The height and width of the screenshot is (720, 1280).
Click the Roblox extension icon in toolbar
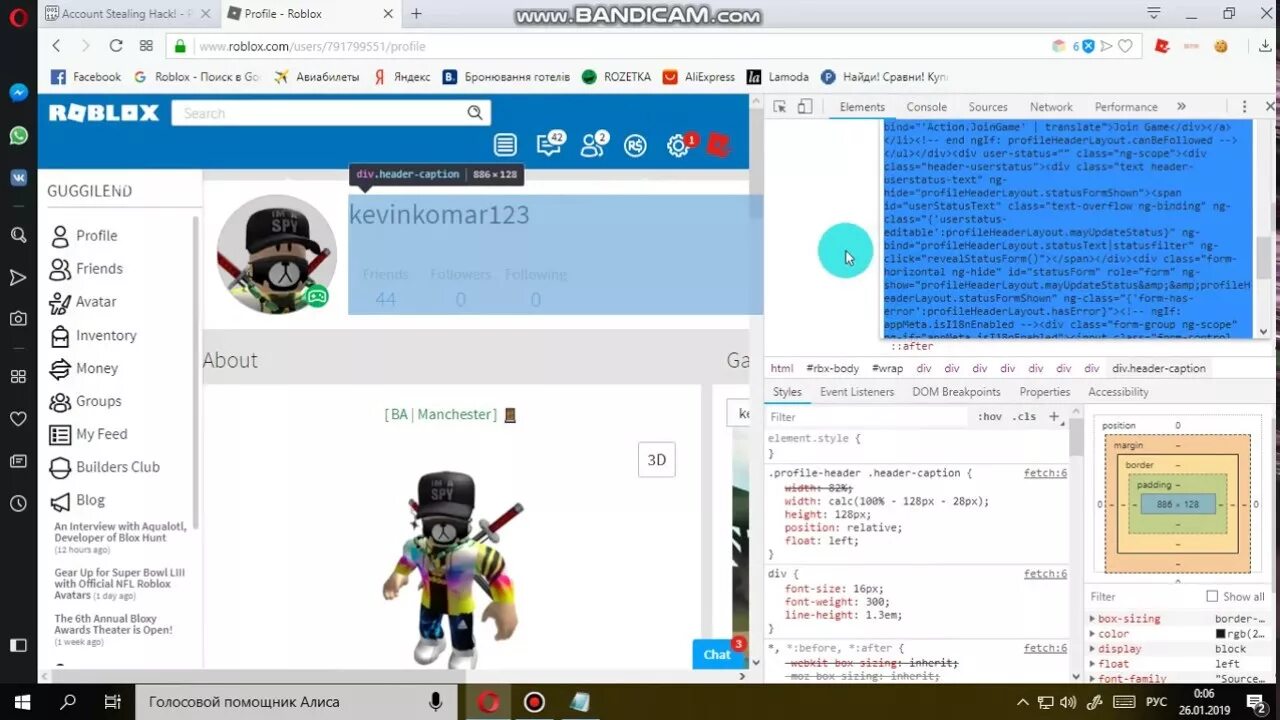pyautogui.click(x=1162, y=46)
